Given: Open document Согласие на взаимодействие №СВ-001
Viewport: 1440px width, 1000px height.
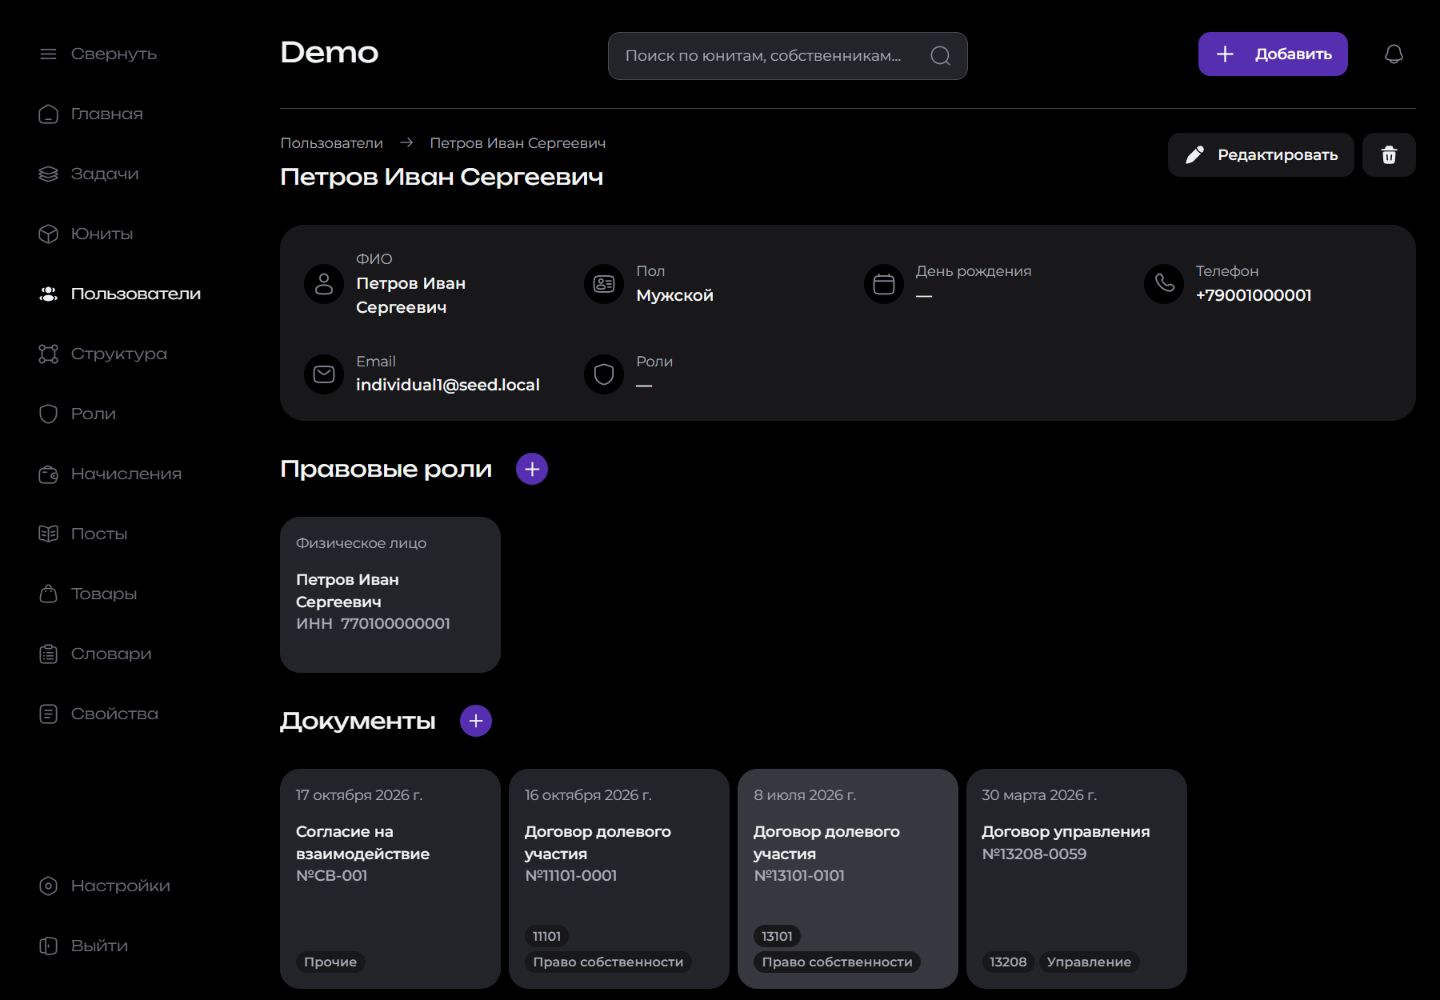Looking at the screenshot, I should 390,879.
